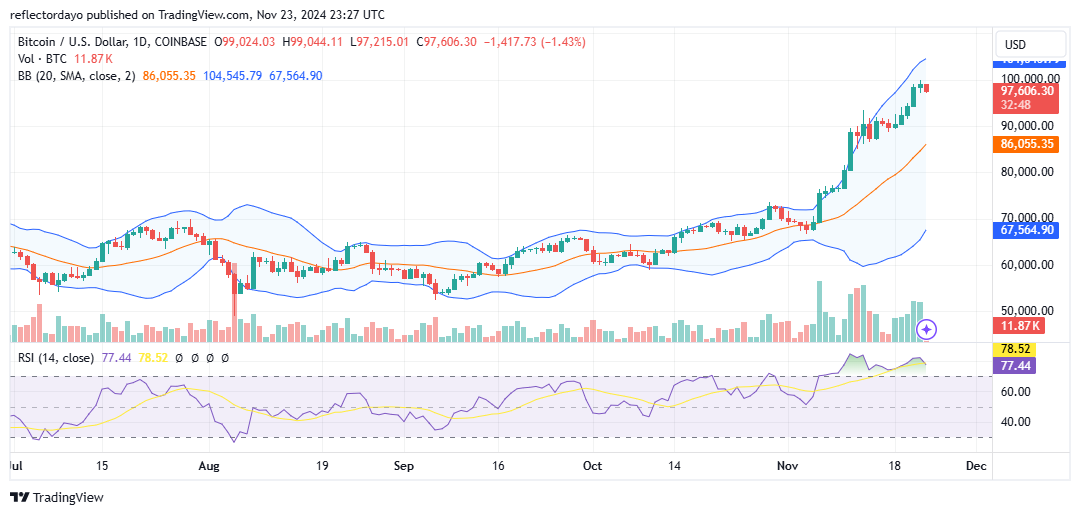The width and height of the screenshot is (1080, 515).
Task: Click the 50,000.00 price scale tick
Action: tap(1028, 311)
